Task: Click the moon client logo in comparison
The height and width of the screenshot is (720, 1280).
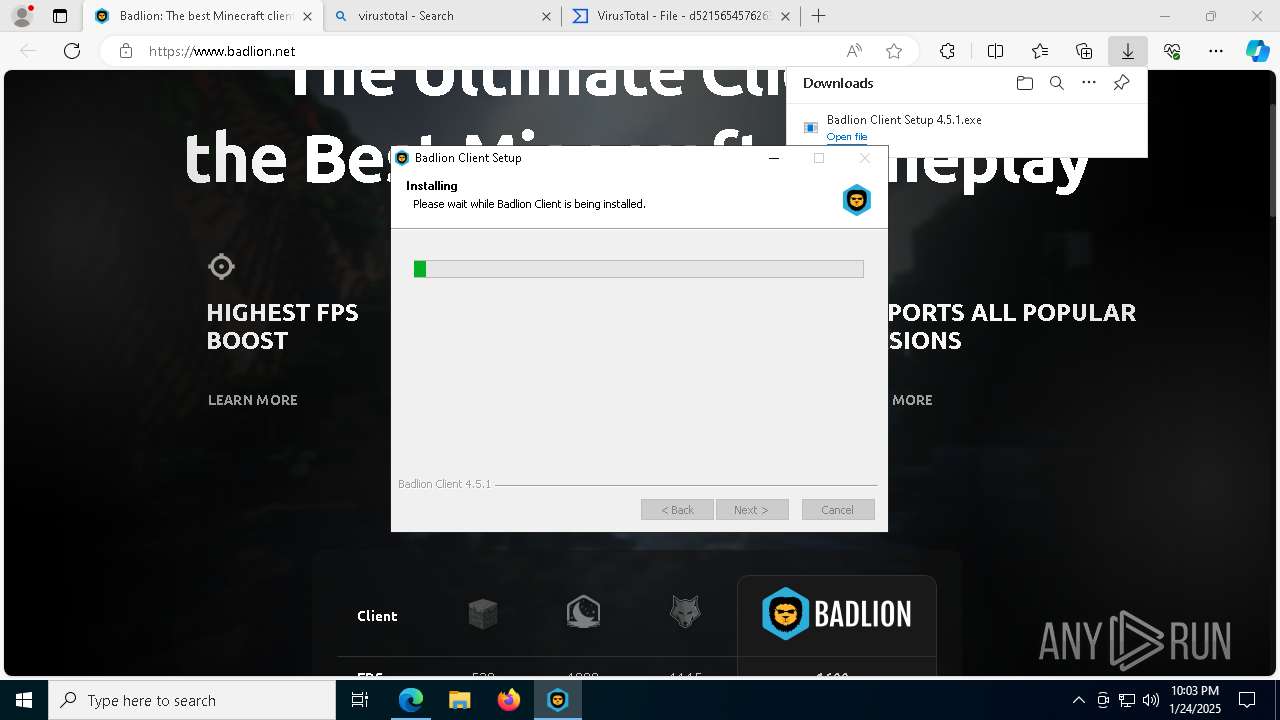Action: 583,612
